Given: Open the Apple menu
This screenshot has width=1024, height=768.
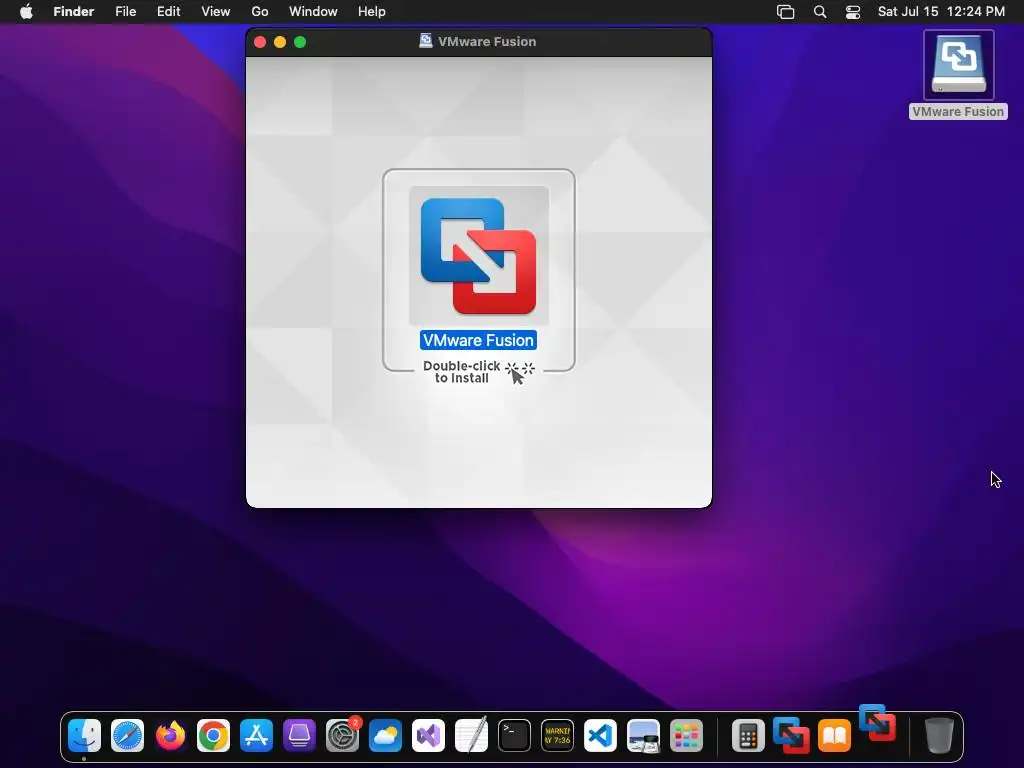Looking at the screenshot, I should [26, 12].
